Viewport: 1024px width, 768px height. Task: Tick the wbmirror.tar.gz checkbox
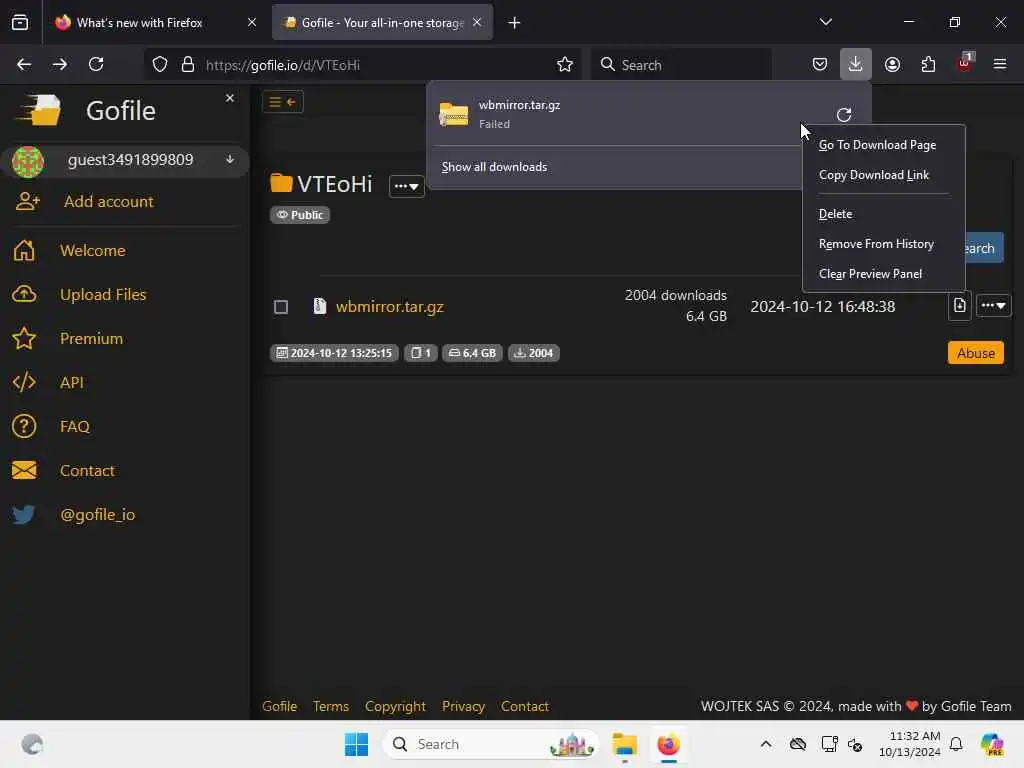pos(281,307)
